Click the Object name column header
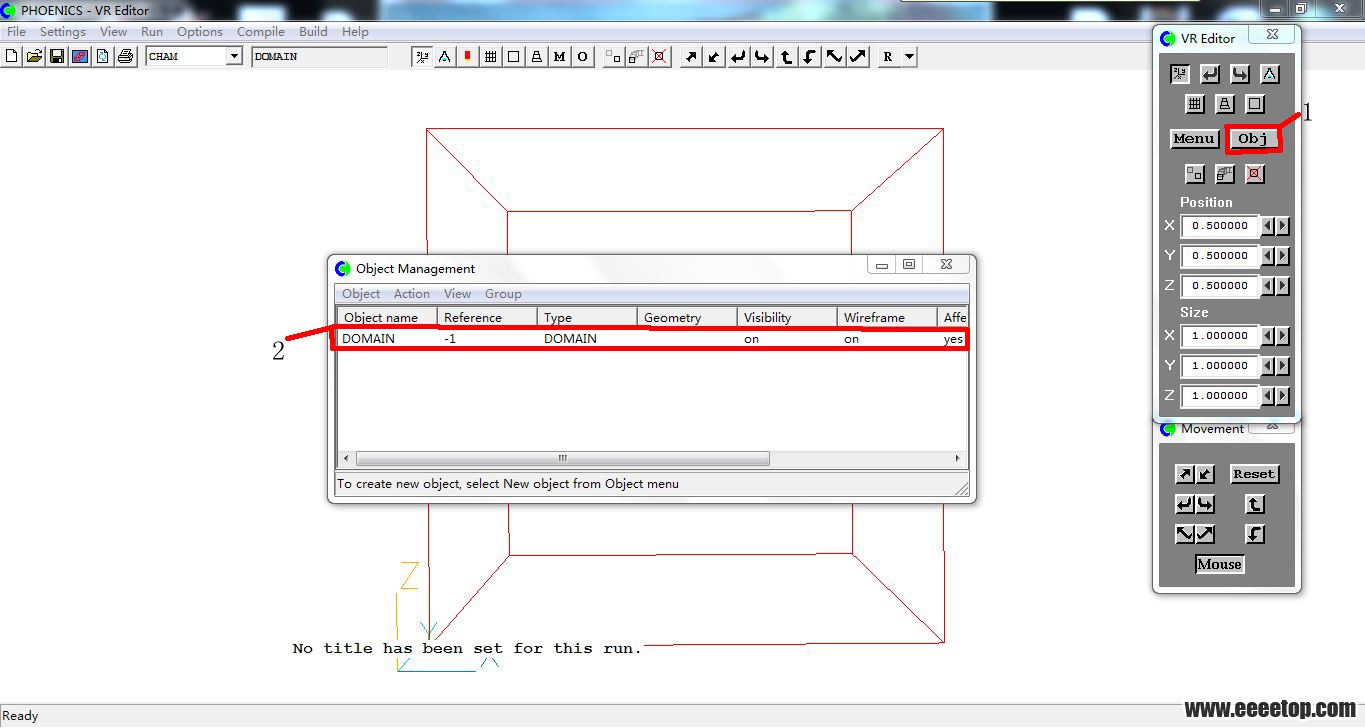 coord(387,317)
